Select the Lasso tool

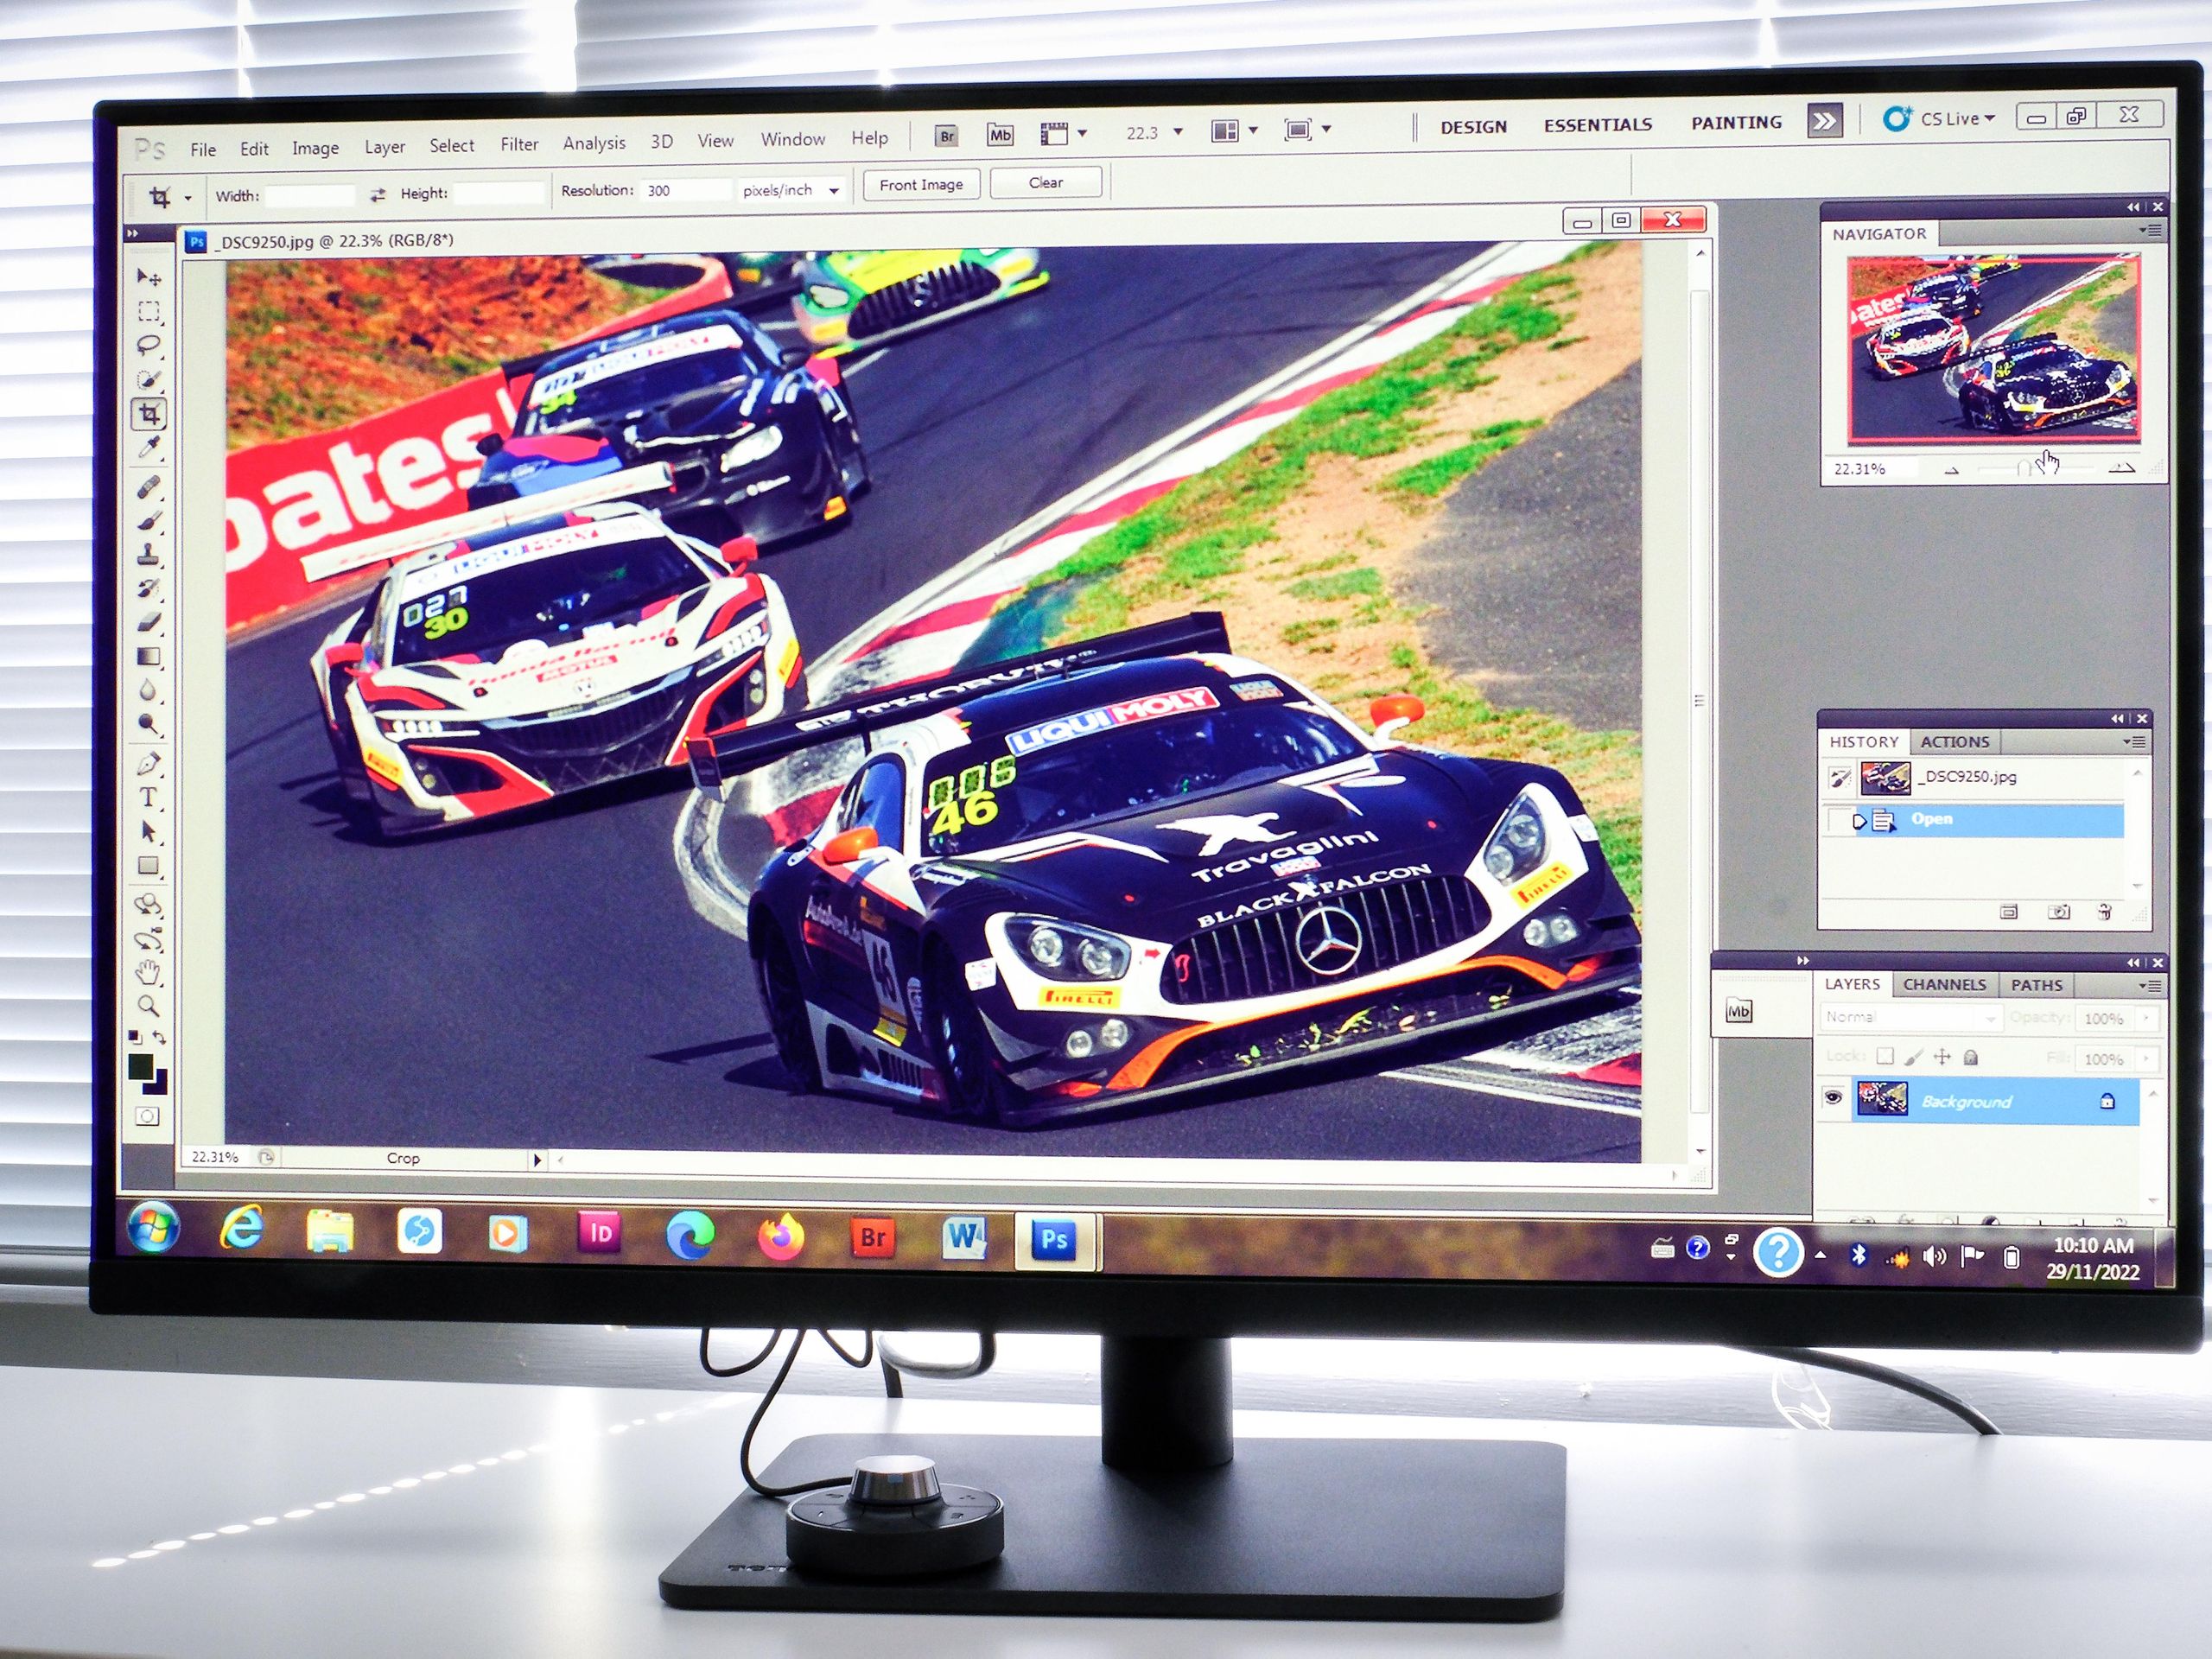tap(149, 346)
